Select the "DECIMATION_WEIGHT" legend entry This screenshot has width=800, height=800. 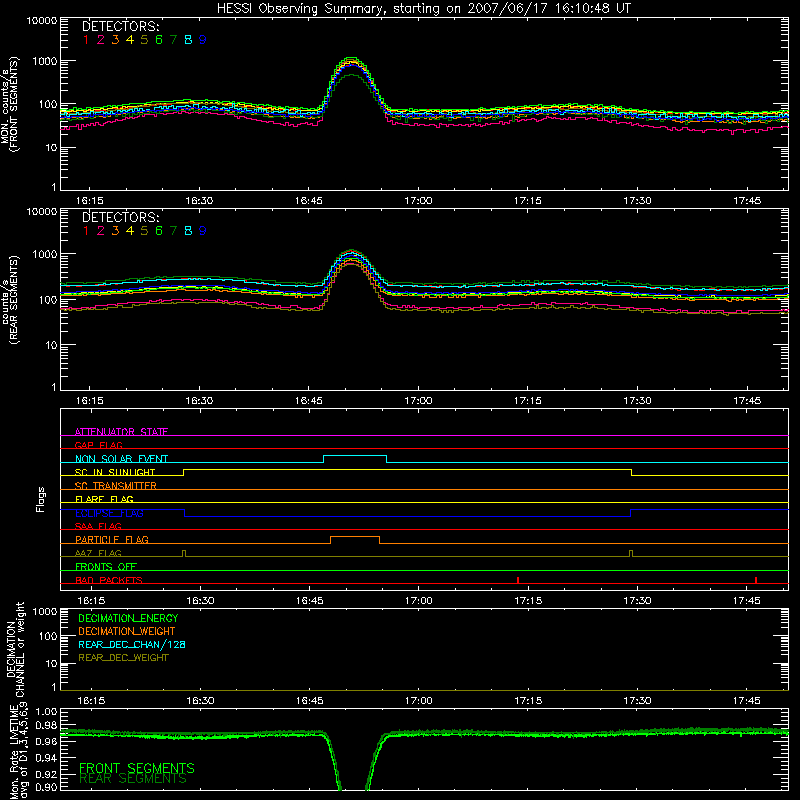(x=127, y=632)
